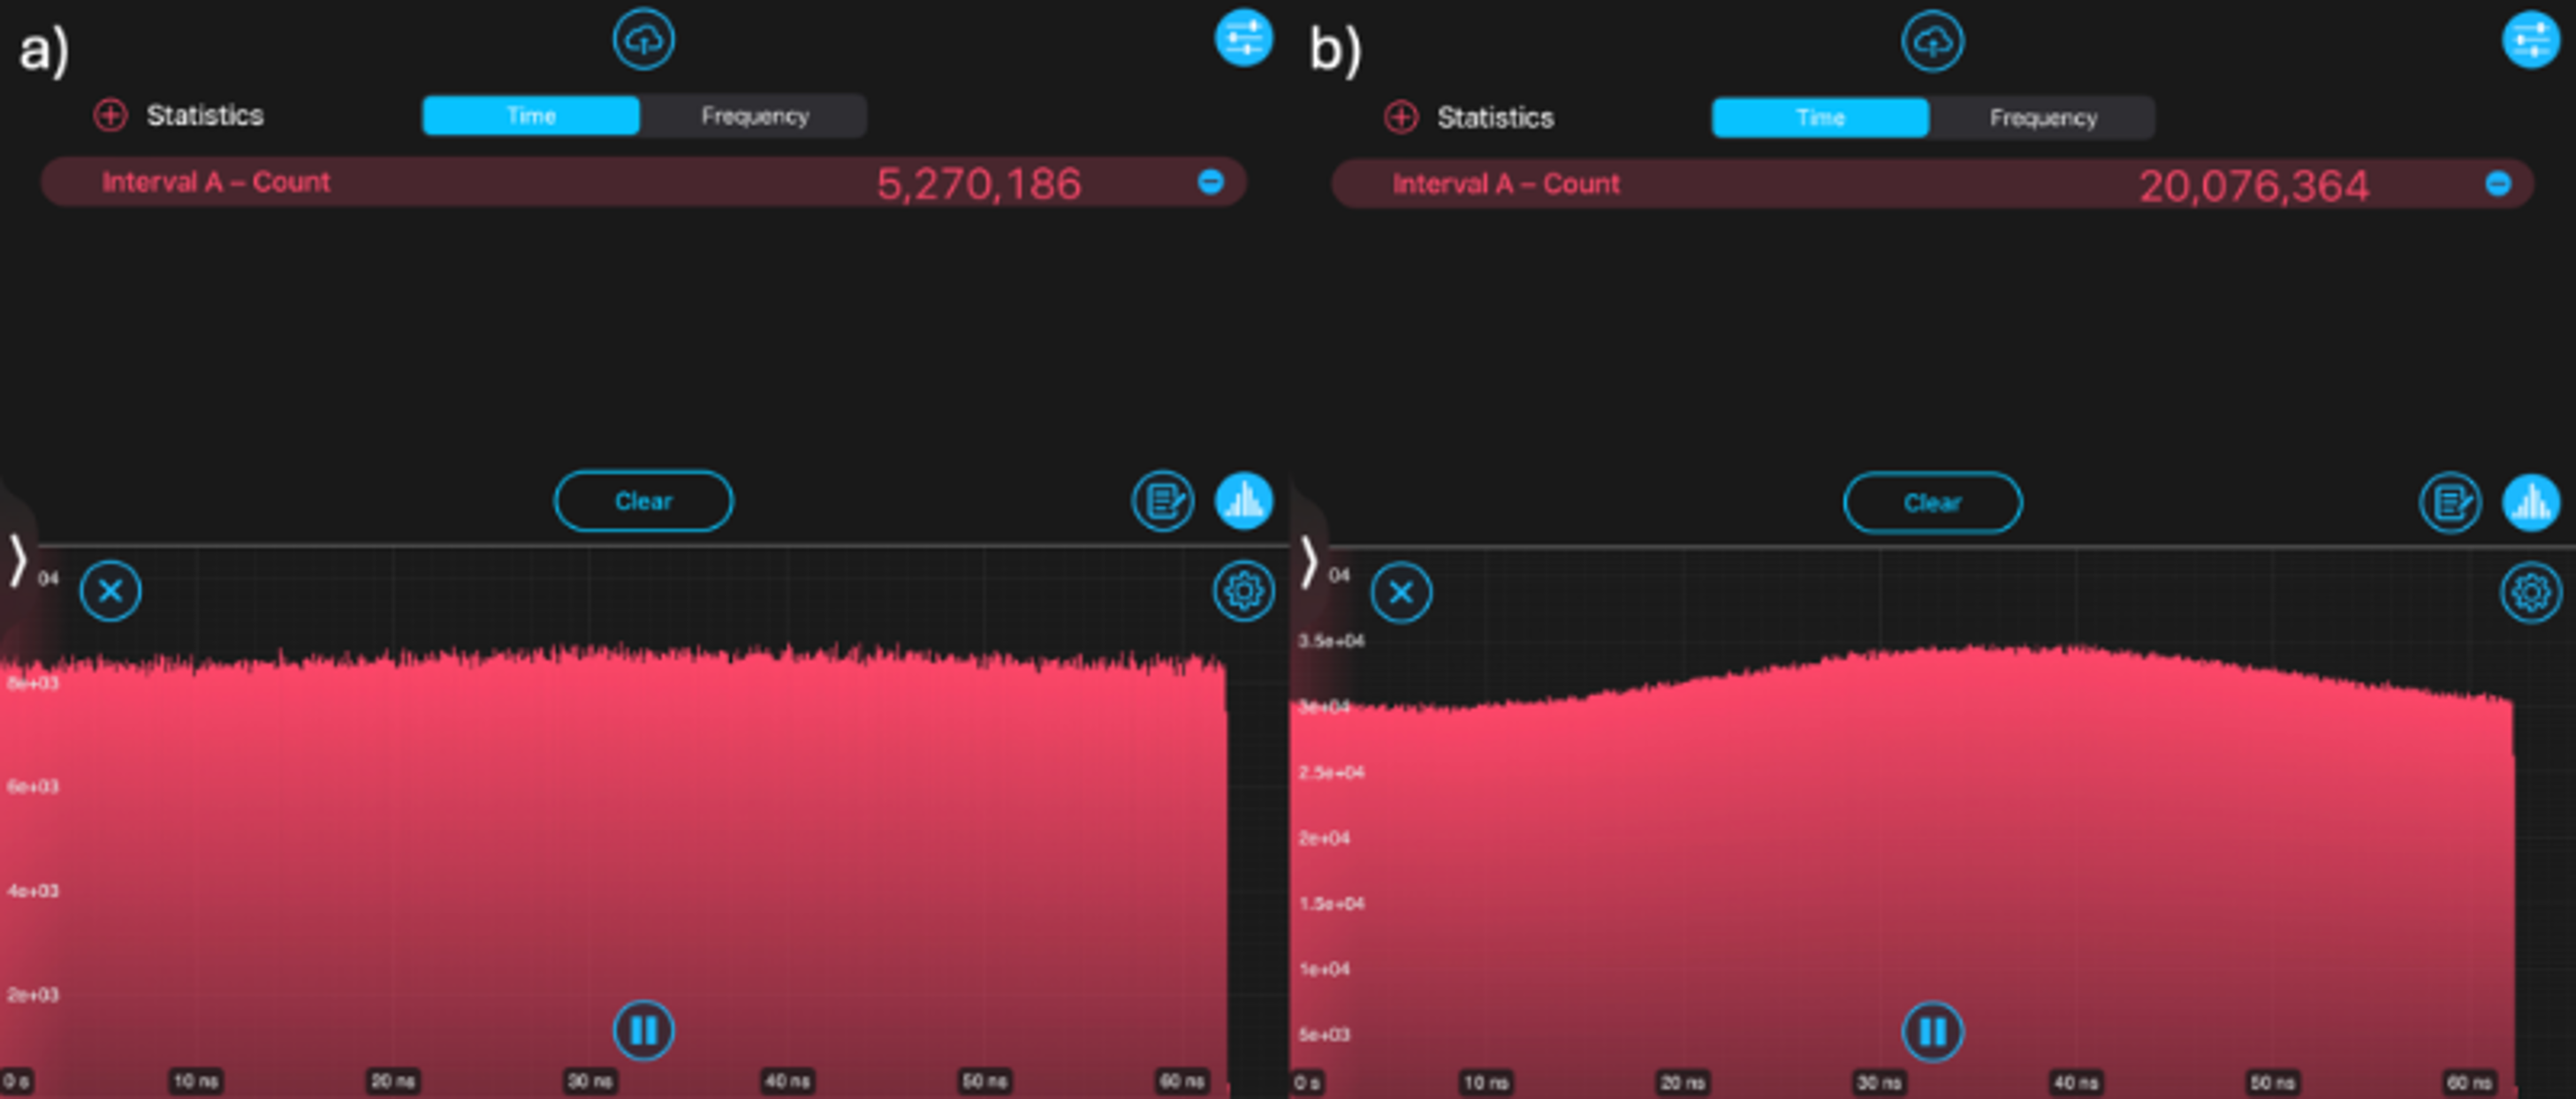Open the sliders settings icon in panel a
Image resolution: width=2576 pixels, height=1099 pixels.
pyautogui.click(x=1244, y=39)
